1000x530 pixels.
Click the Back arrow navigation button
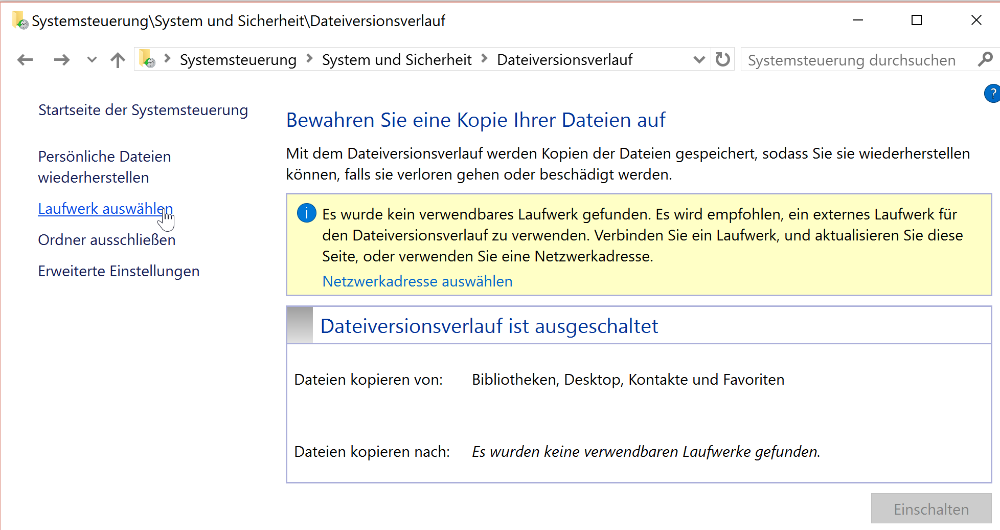point(25,60)
